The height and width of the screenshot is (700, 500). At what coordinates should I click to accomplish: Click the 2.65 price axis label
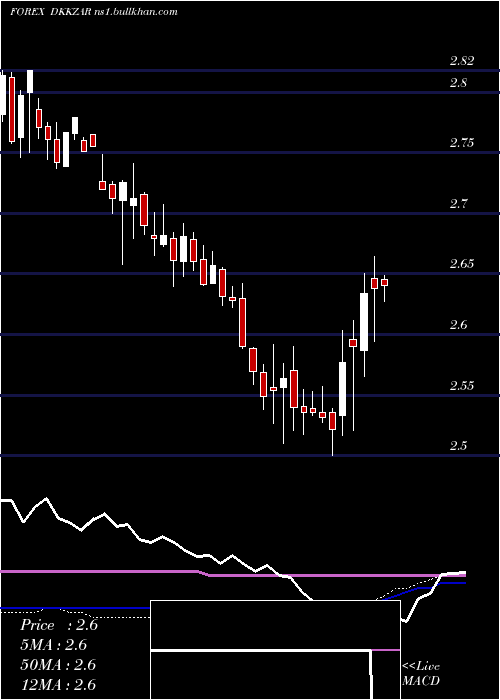462,263
